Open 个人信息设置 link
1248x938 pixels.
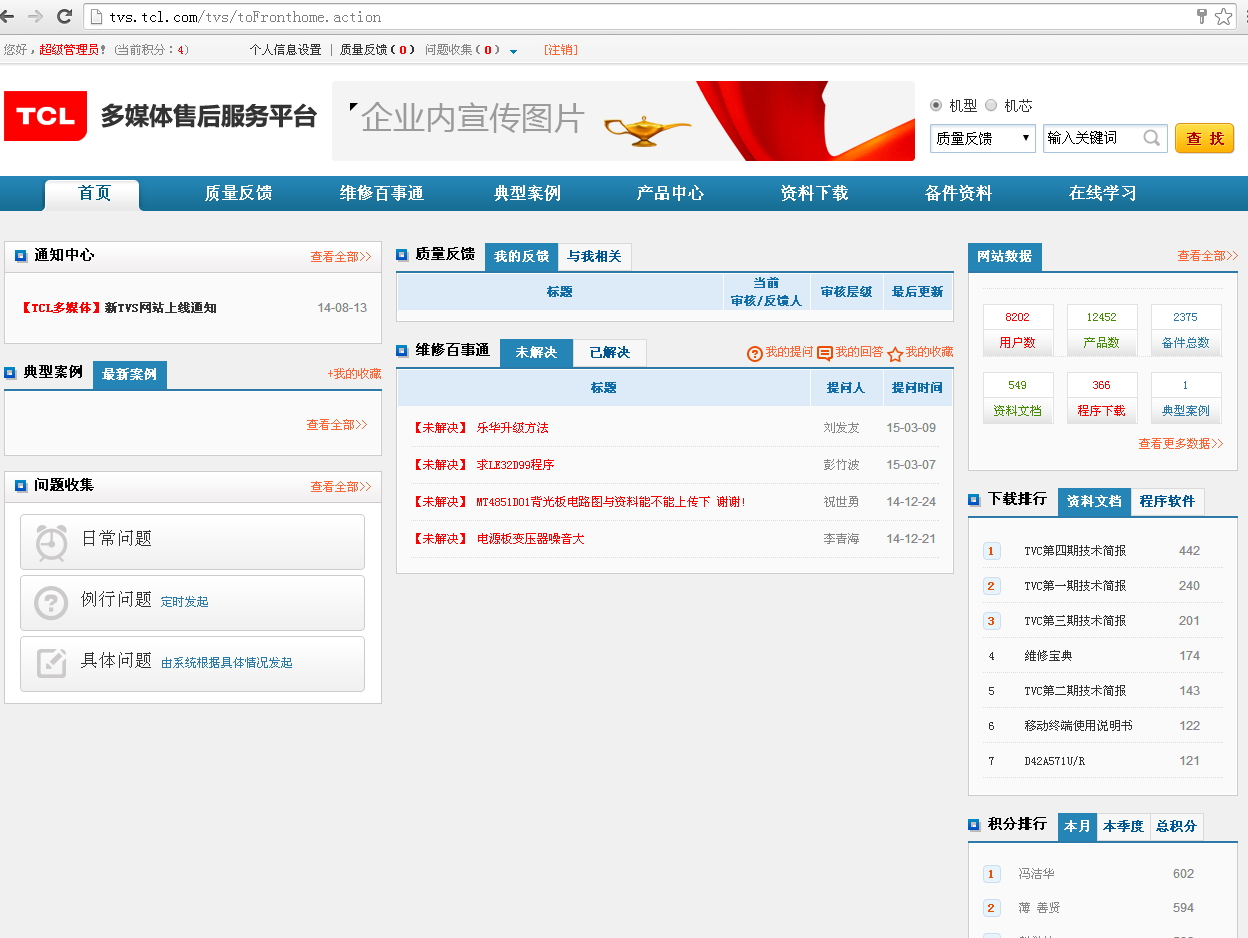click(x=286, y=50)
